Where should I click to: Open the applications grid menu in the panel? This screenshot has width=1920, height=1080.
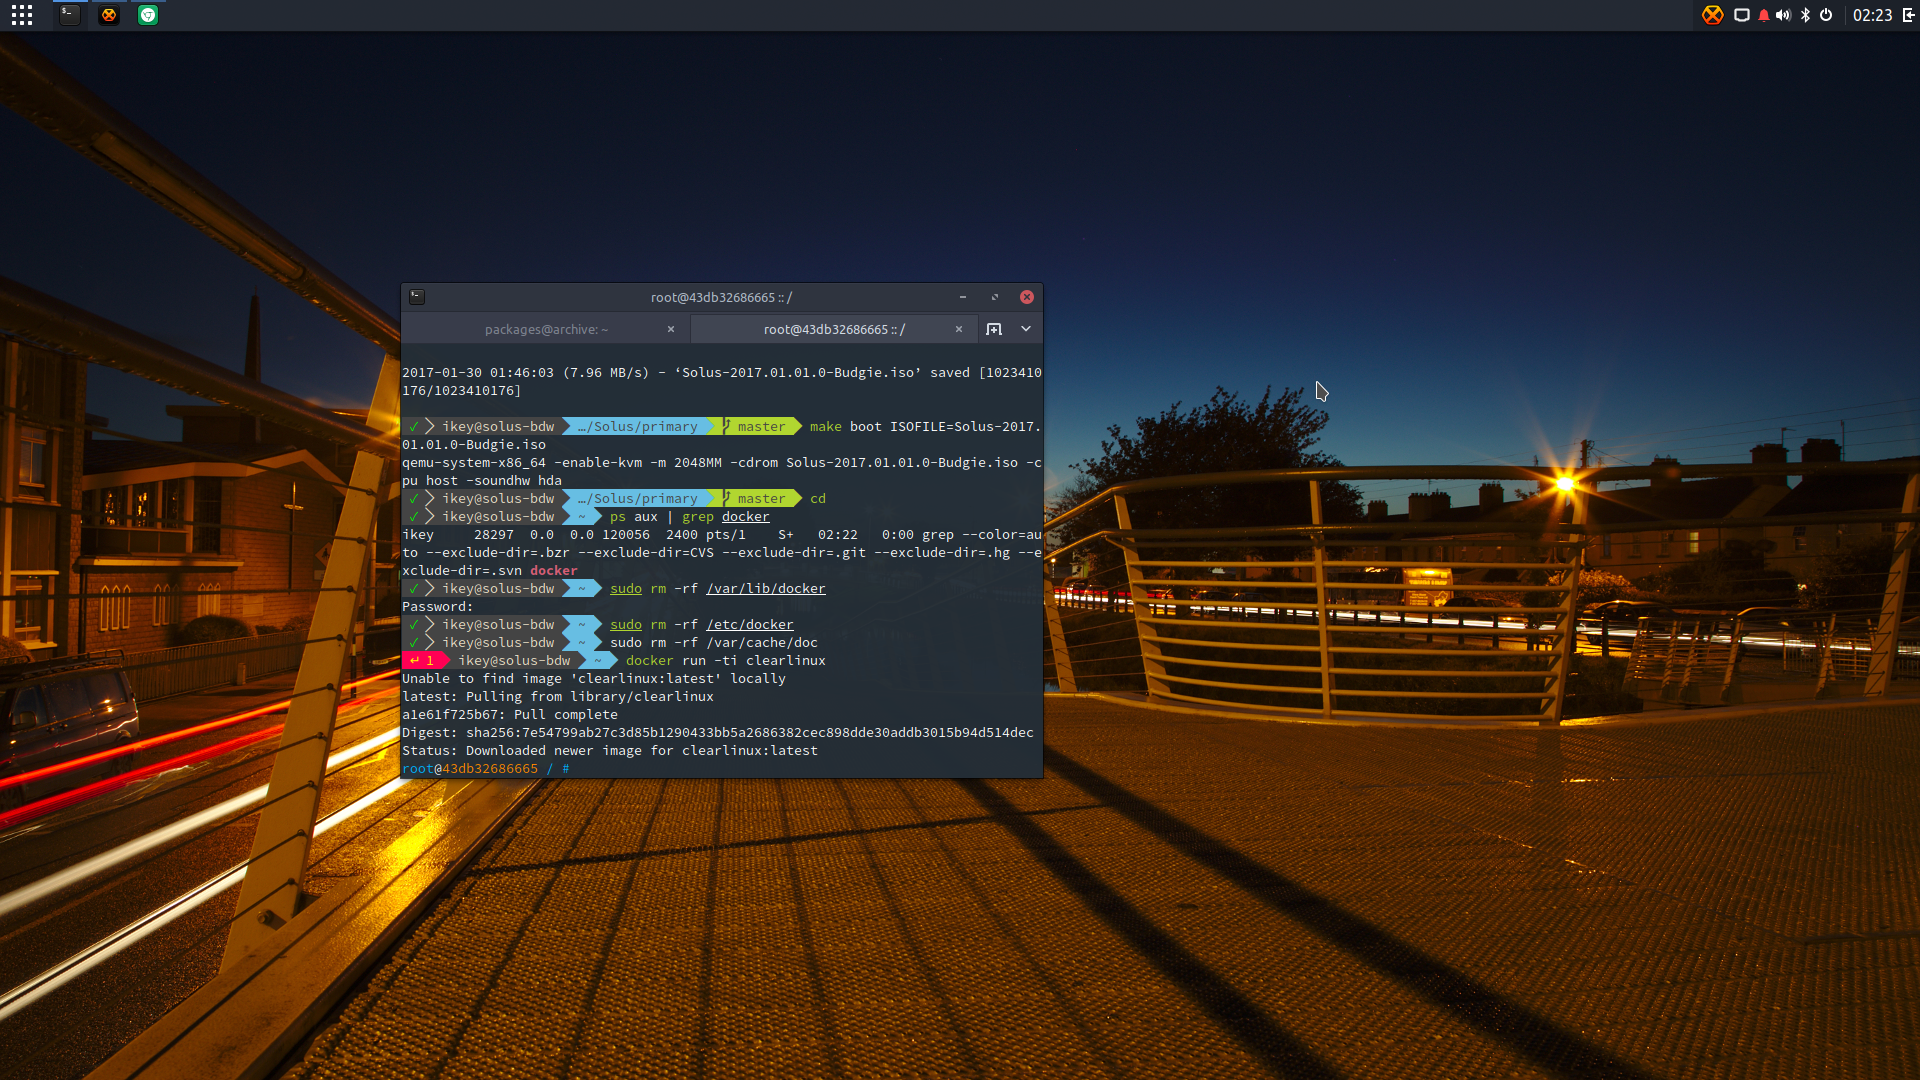(22, 15)
